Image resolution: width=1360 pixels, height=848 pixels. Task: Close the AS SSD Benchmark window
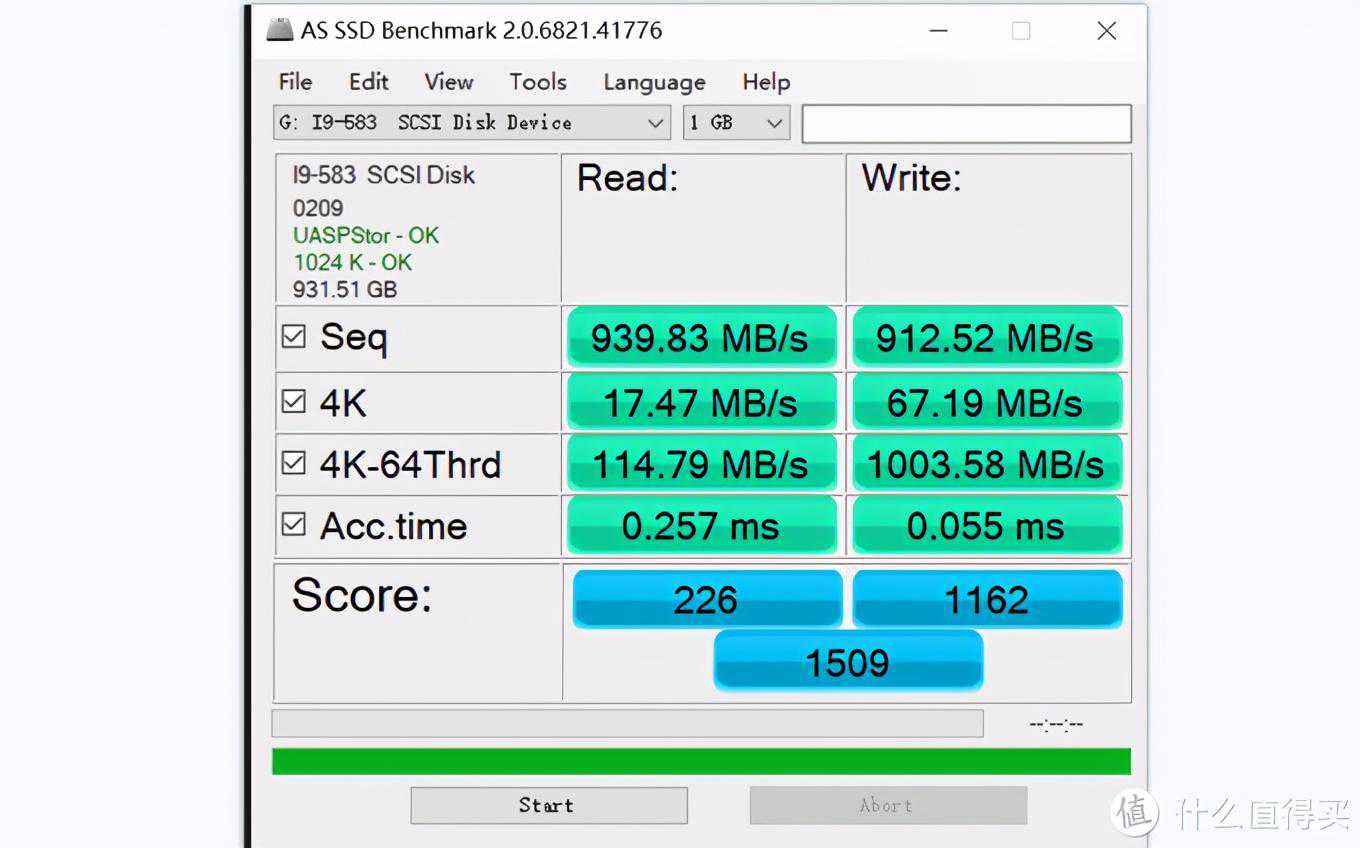tap(1106, 31)
